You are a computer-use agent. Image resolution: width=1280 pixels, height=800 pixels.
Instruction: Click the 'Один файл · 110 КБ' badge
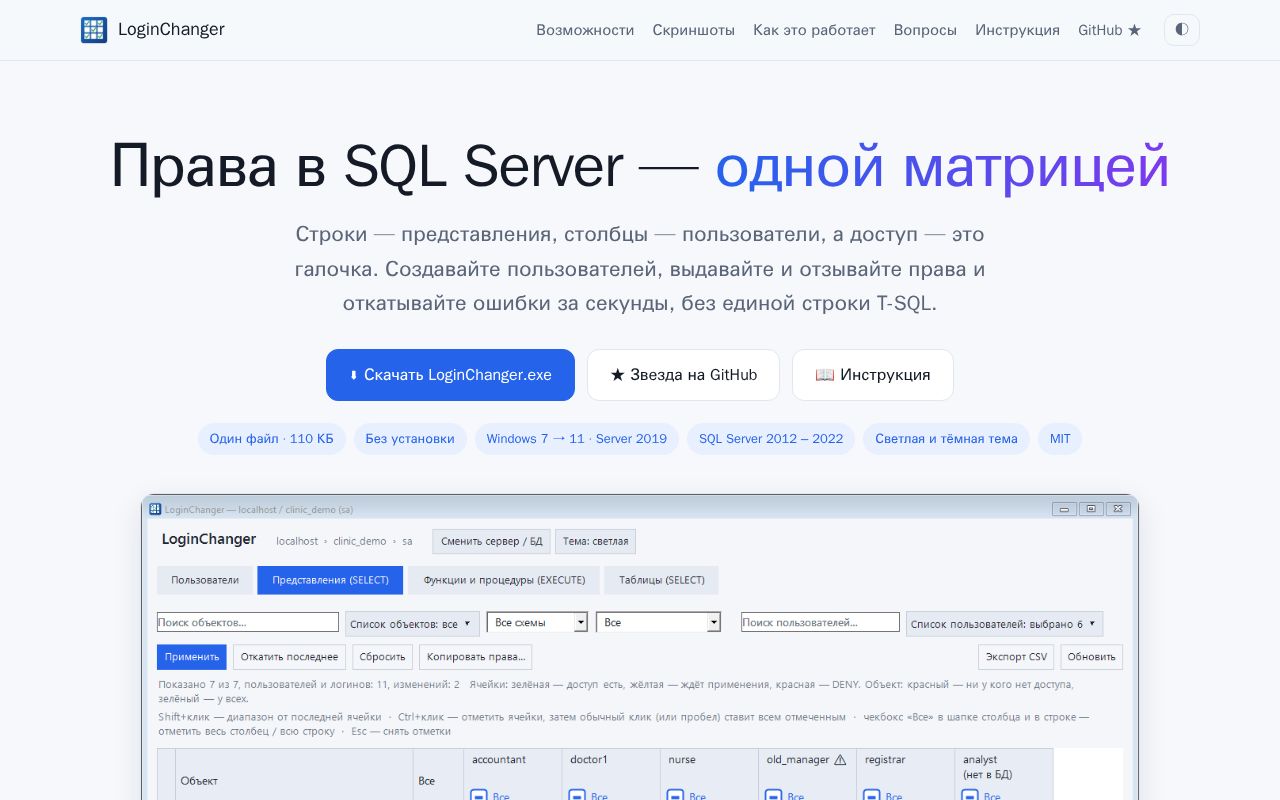[x=272, y=439]
